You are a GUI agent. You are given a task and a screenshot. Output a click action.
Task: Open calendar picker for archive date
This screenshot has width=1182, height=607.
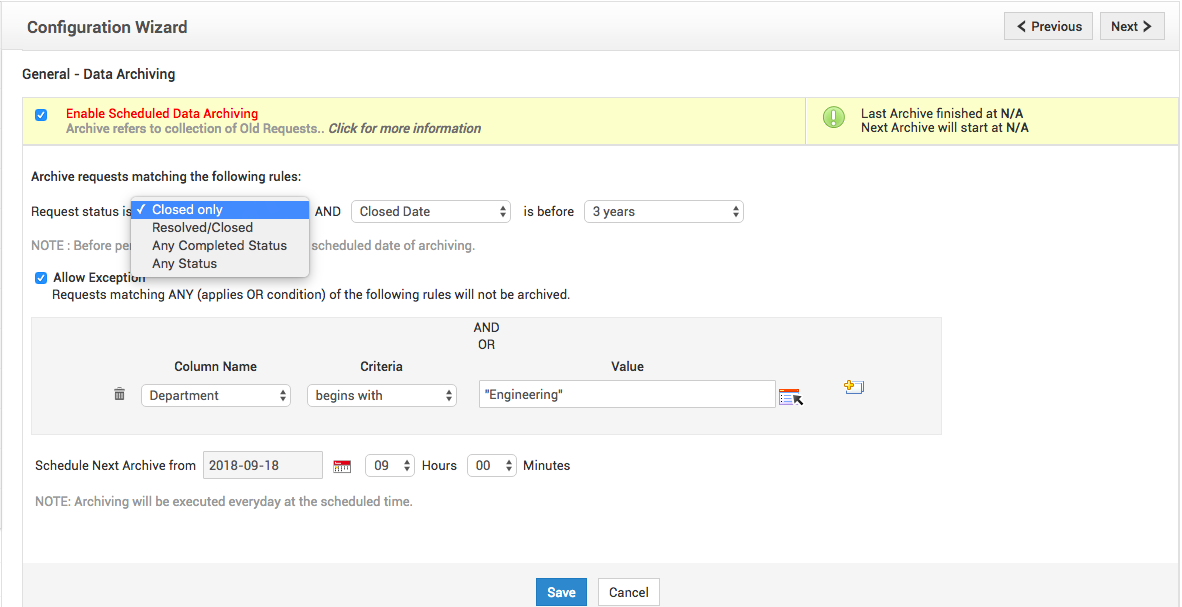tap(342, 466)
